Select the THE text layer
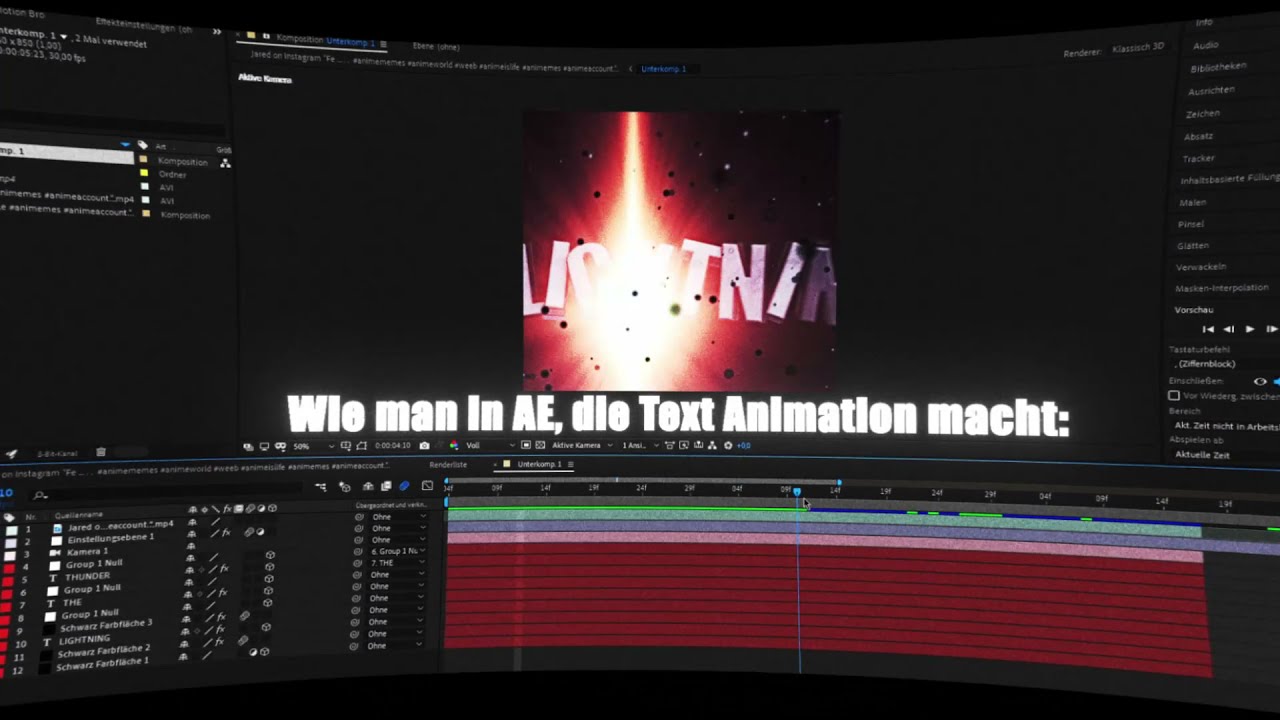Image resolution: width=1280 pixels, height=720 pixels. coord(72,602)
